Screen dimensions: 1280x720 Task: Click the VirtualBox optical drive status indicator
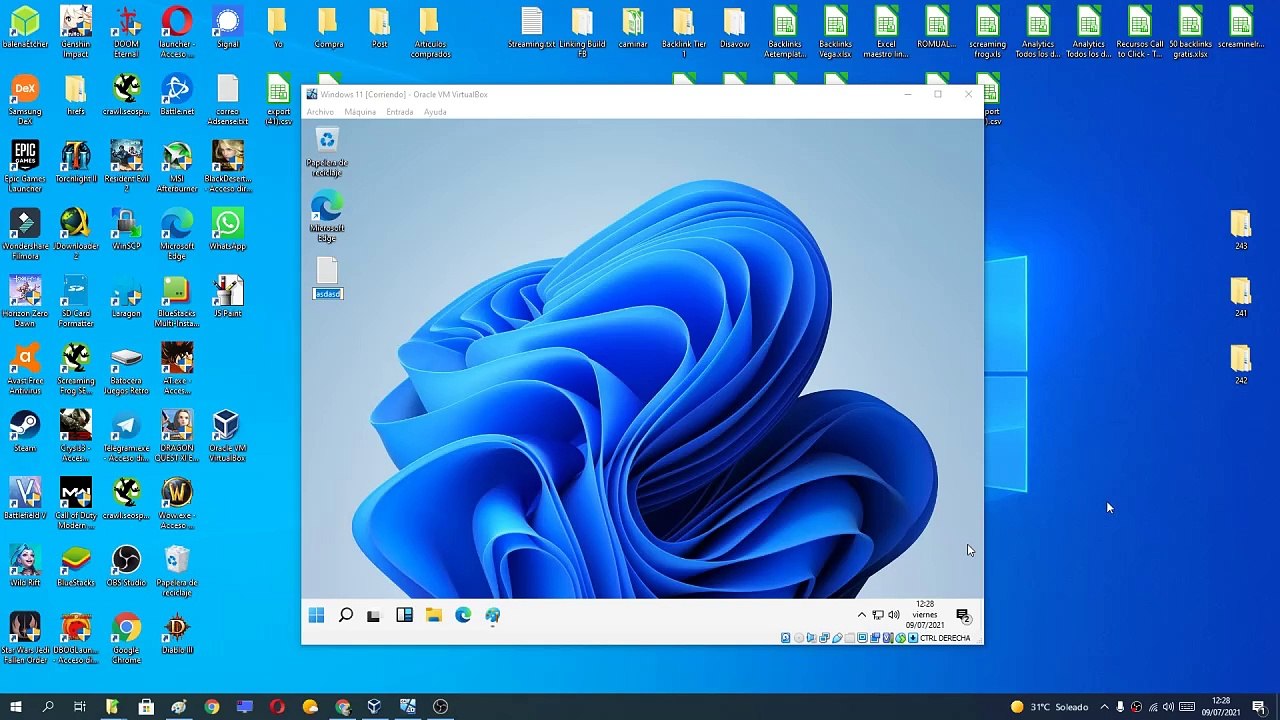[x=799, y=638]
